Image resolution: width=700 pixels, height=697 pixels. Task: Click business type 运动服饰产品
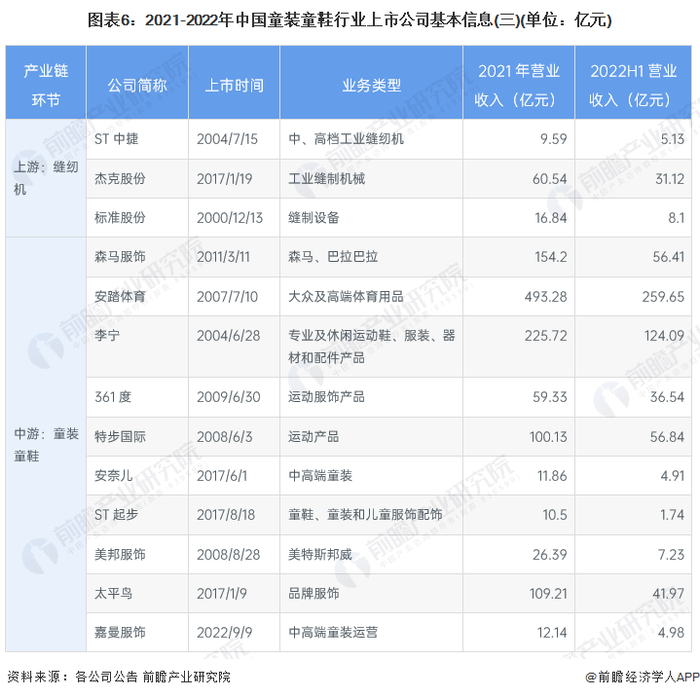coord(326,396)
